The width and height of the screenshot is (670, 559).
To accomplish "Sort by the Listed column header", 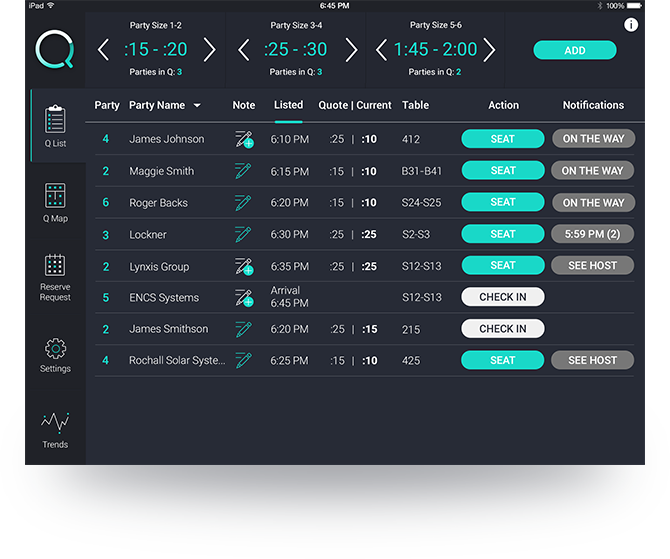I will point(288,105).
